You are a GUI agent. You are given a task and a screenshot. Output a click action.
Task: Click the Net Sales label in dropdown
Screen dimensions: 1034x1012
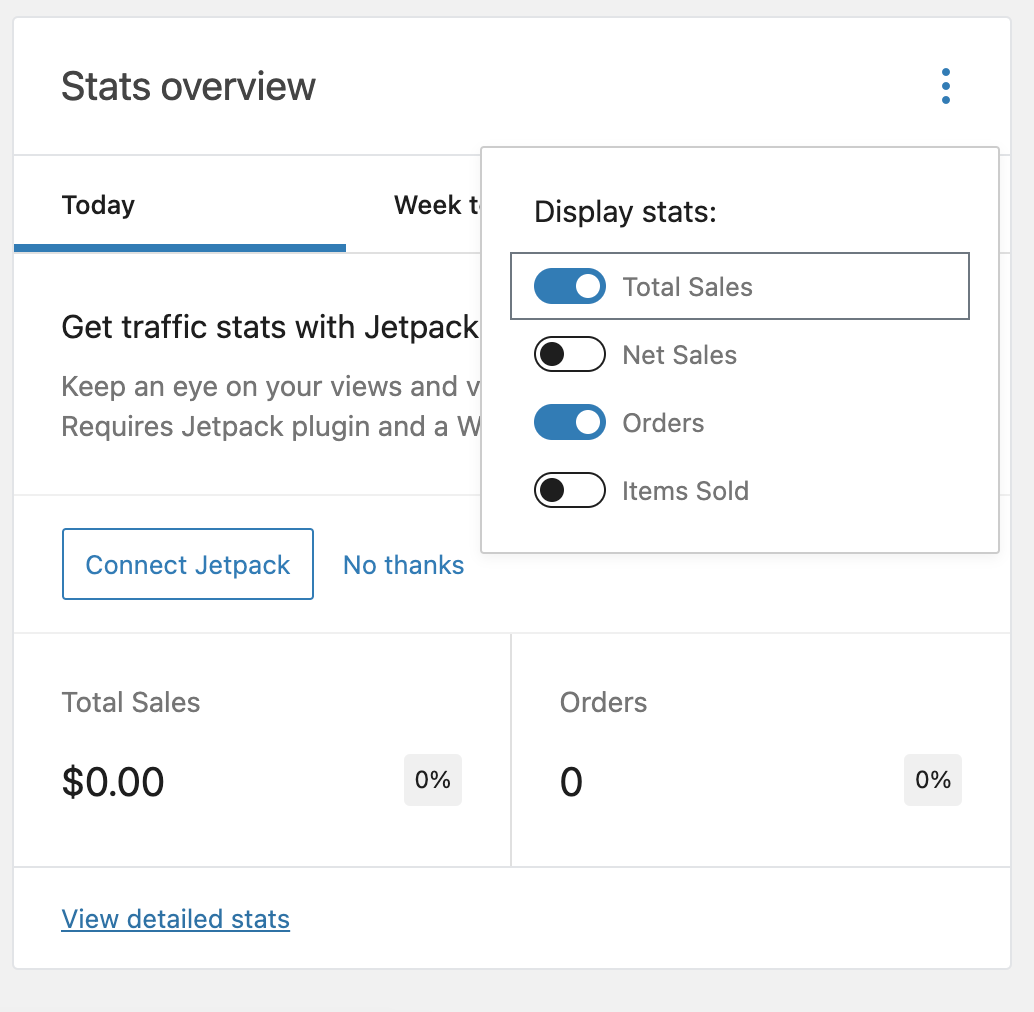pos(679,355)
